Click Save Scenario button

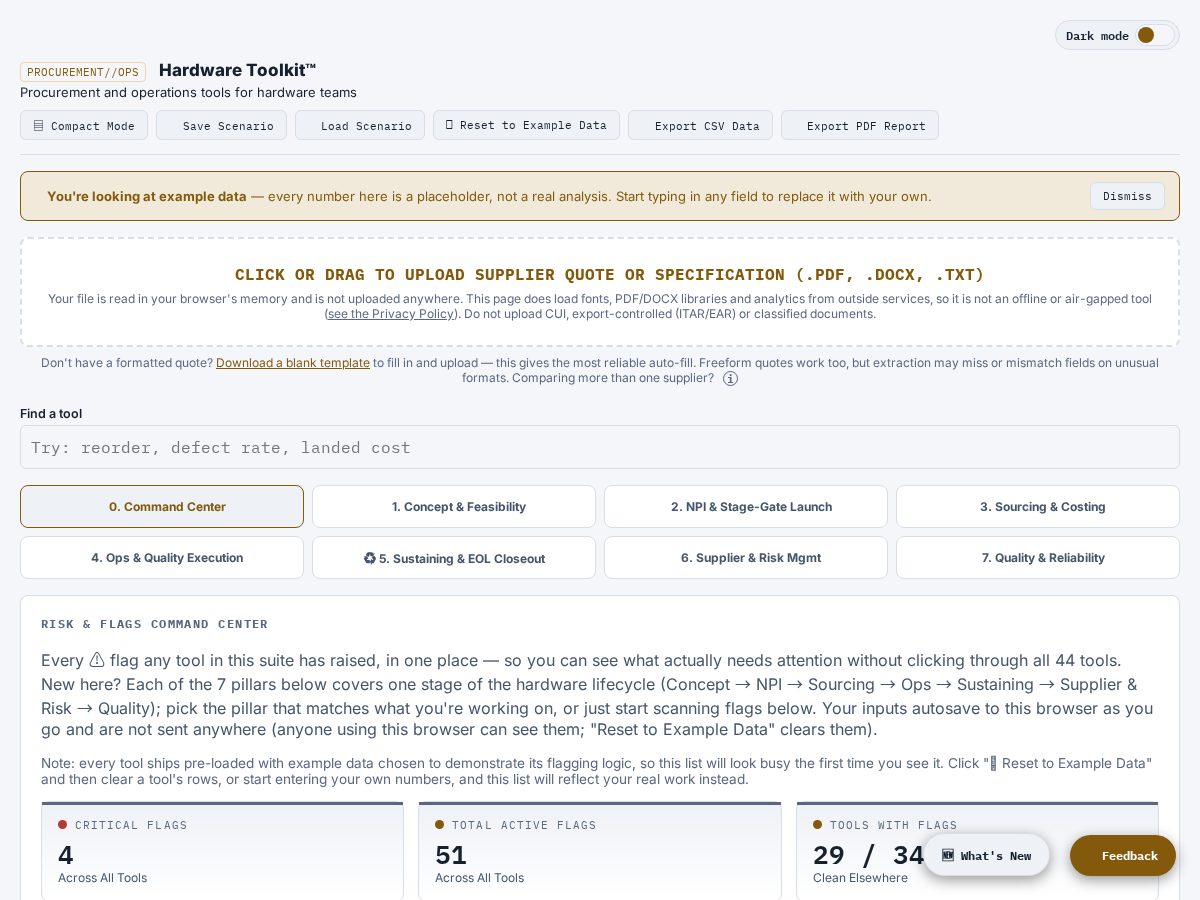221,125
